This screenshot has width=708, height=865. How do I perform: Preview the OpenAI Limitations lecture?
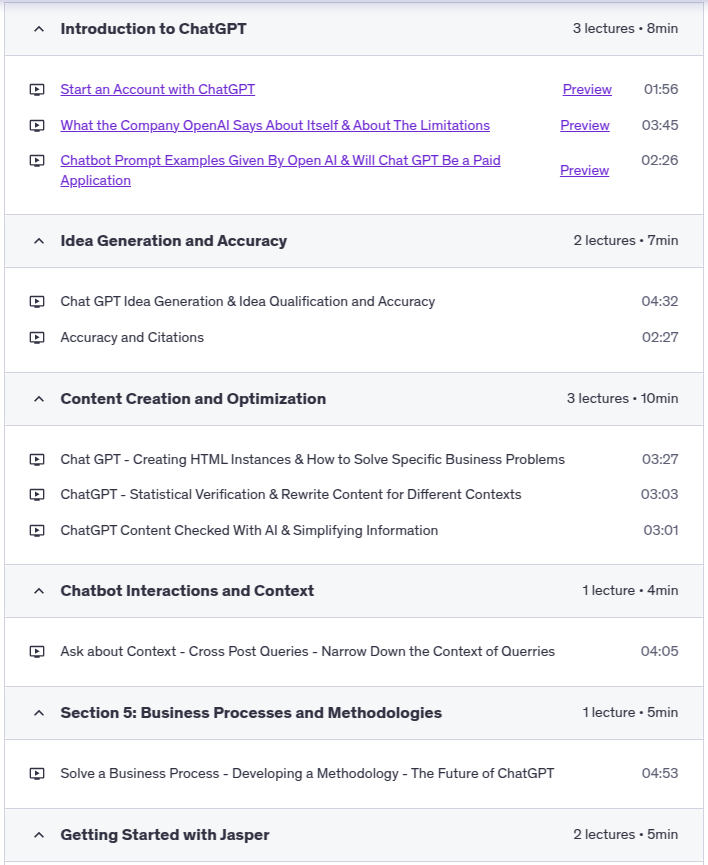pyautogui.click(x=585, y=126)
